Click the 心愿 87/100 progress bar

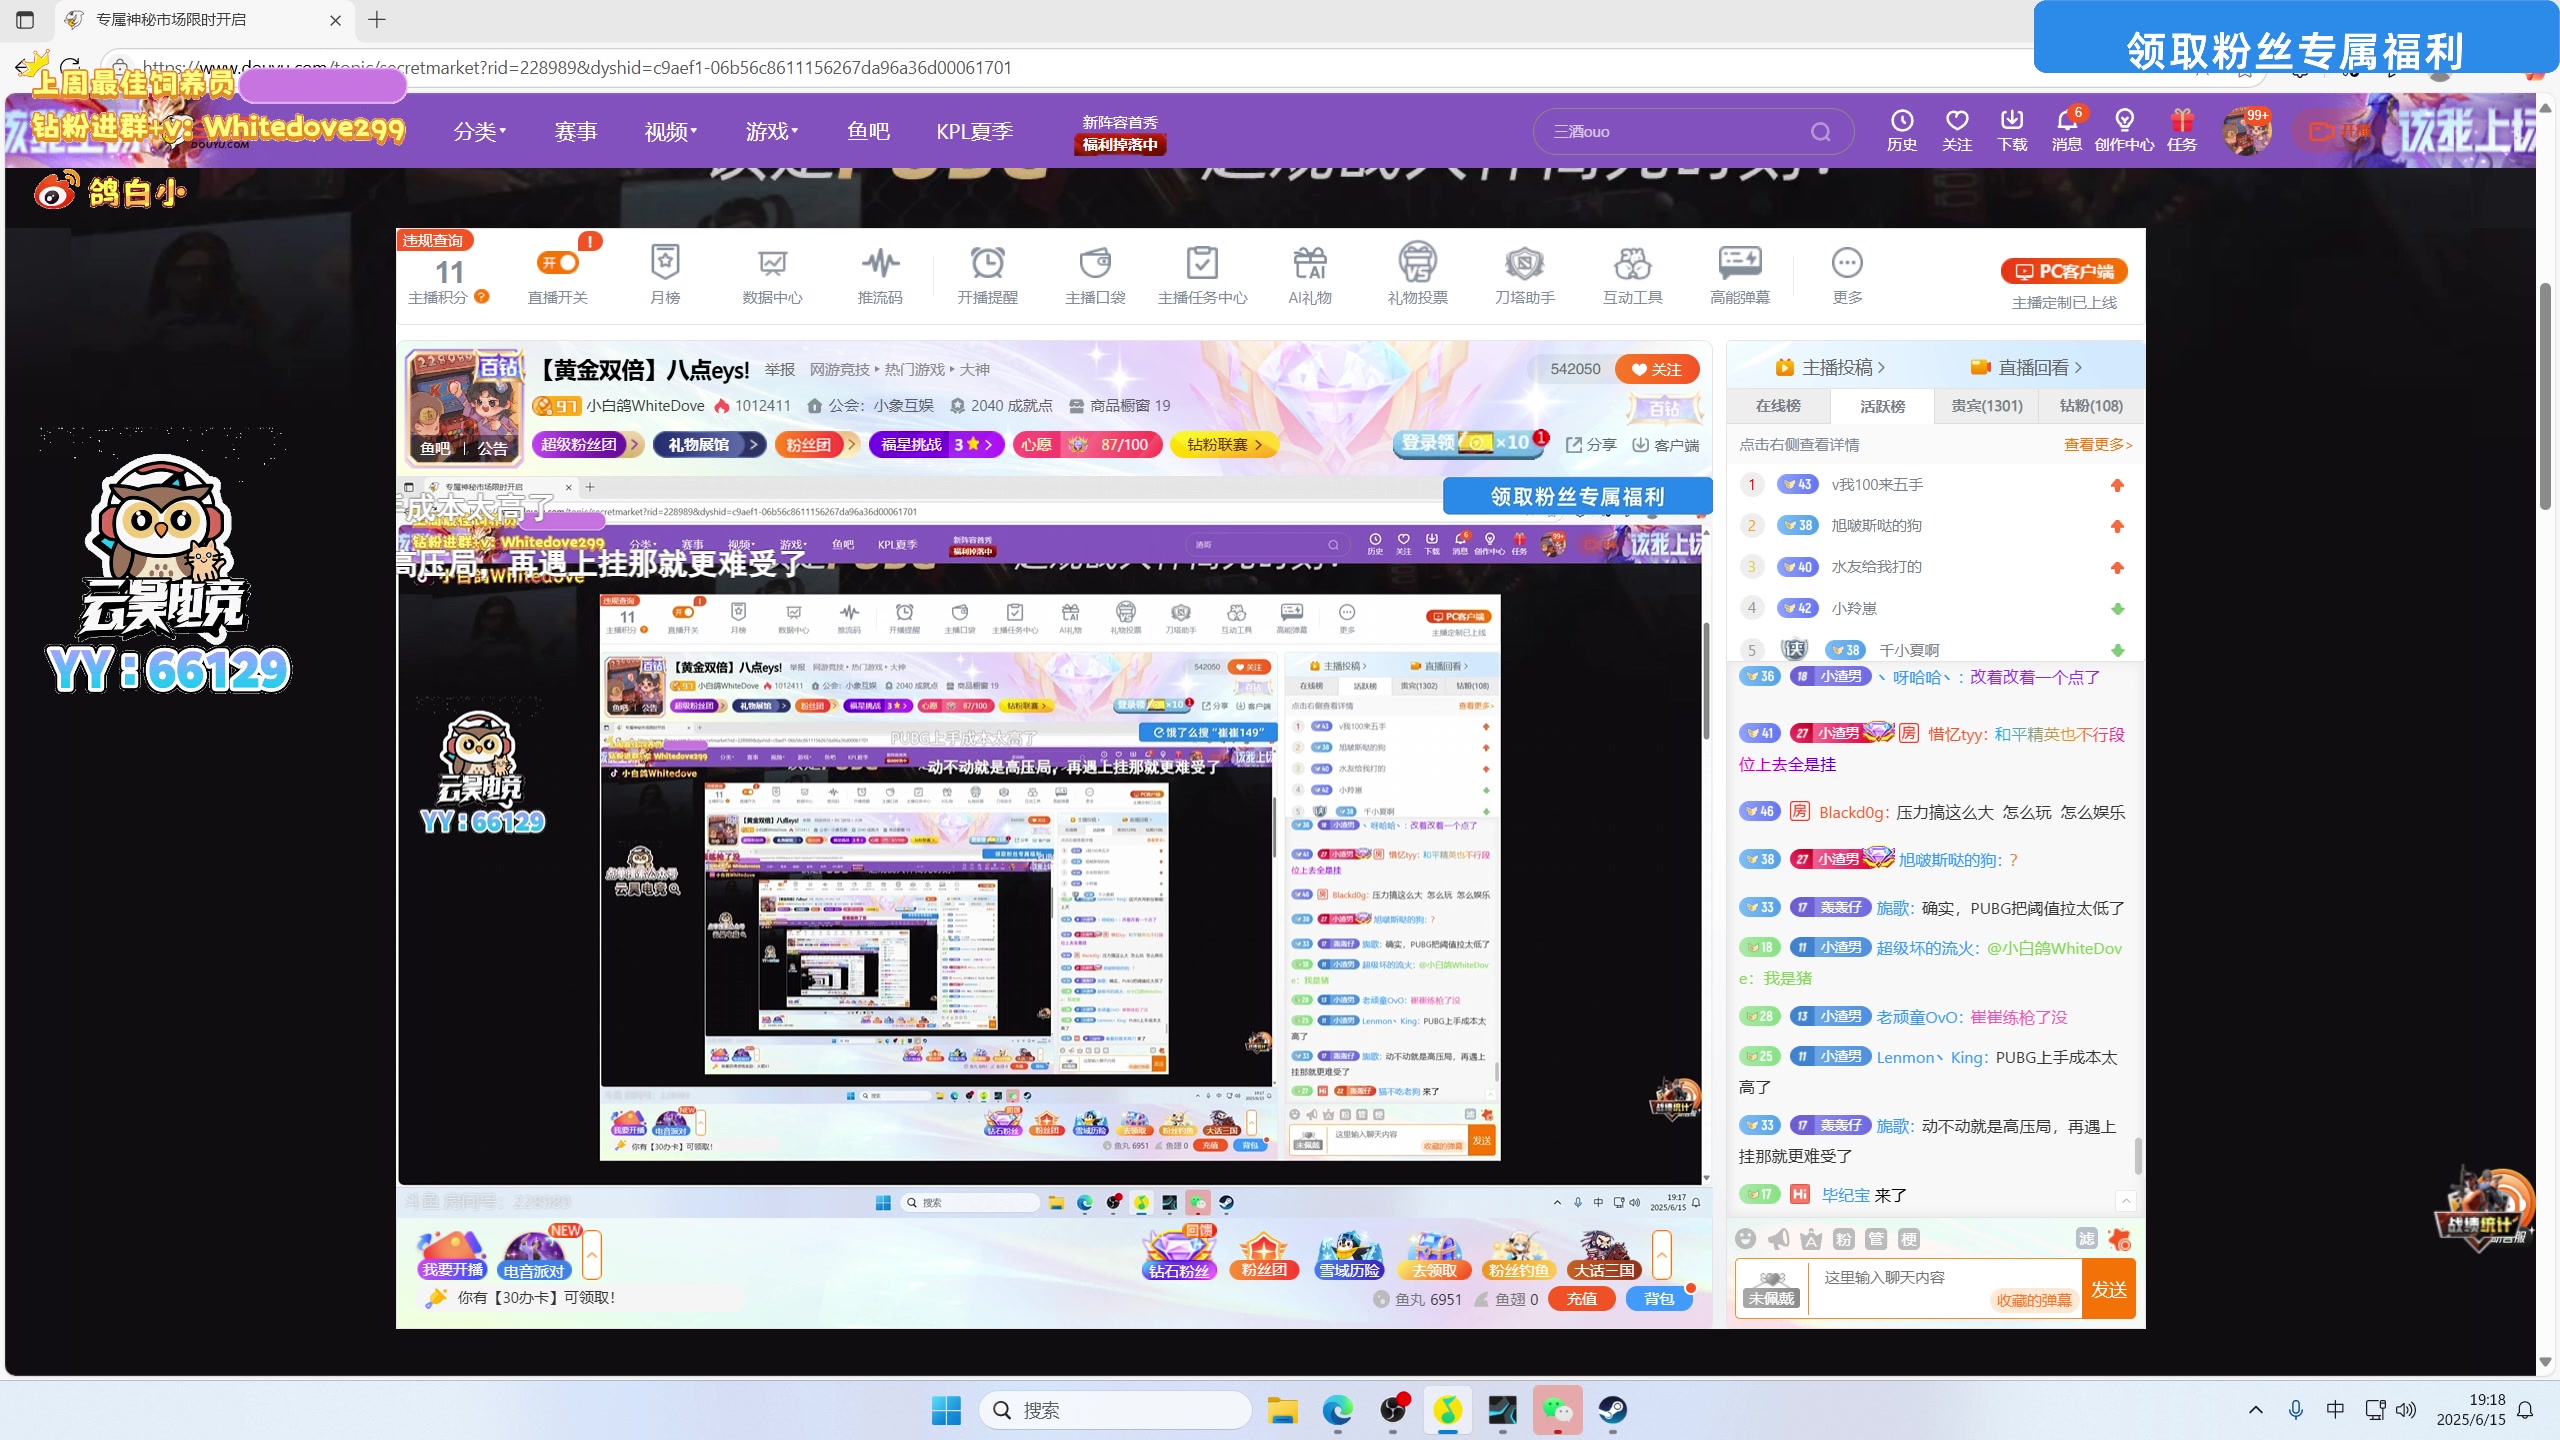coord(1087,445)
